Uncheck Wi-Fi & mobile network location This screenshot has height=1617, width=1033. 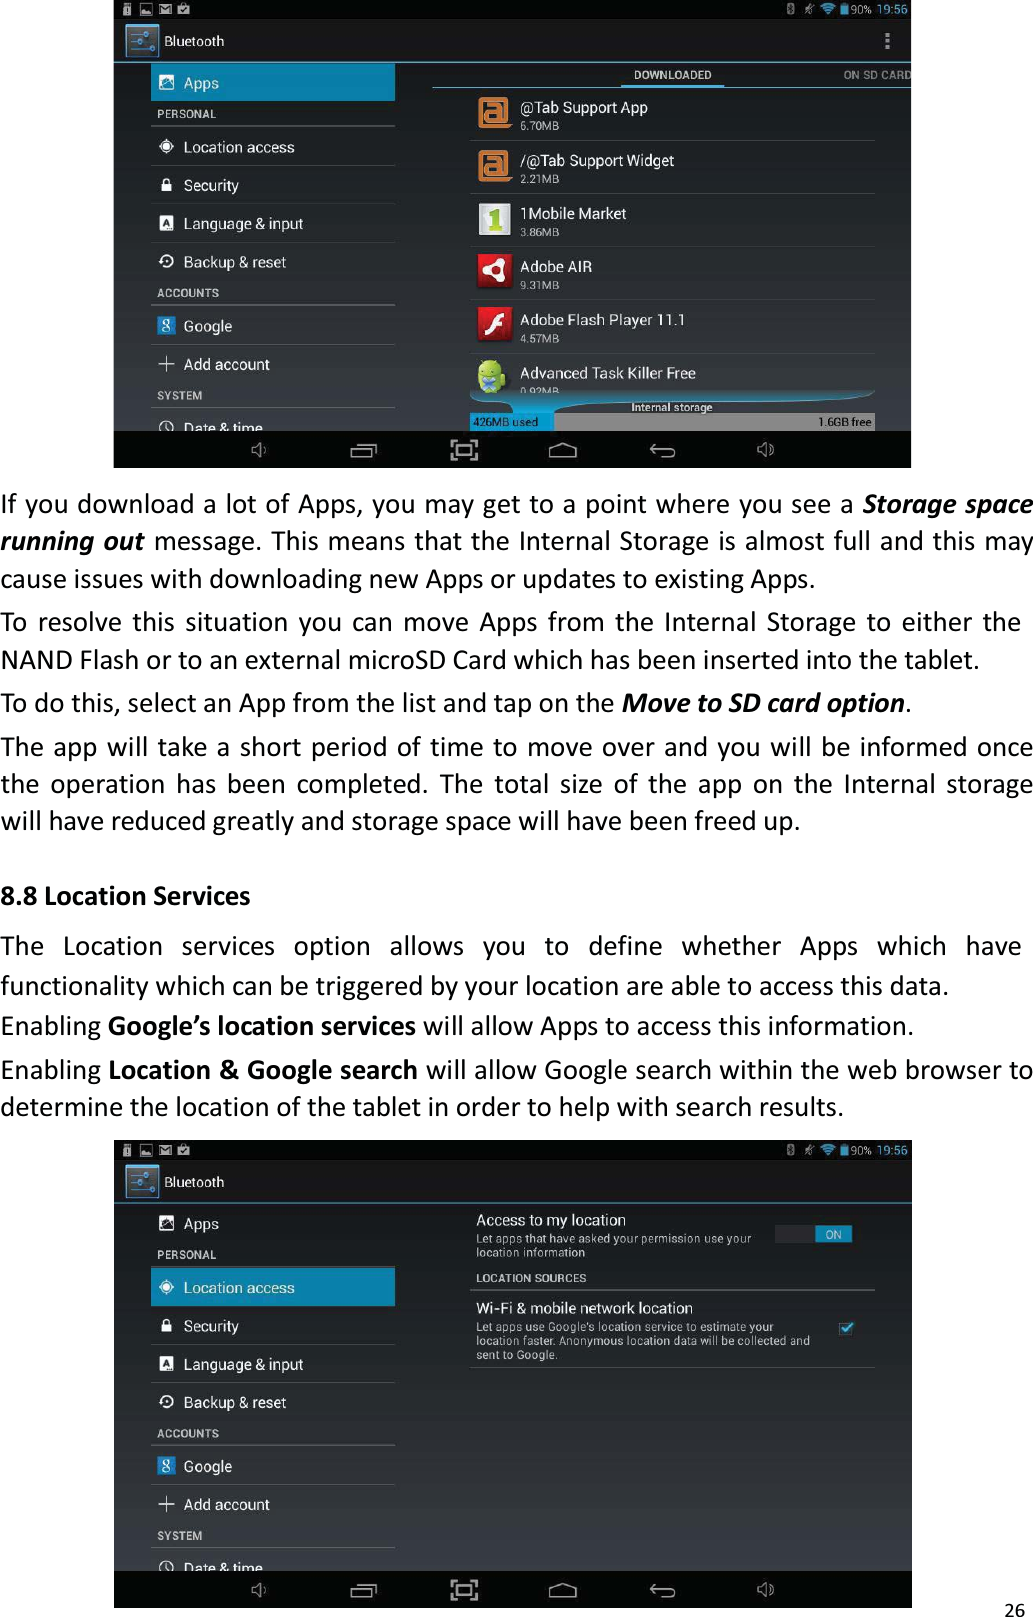pos(846,1327)
